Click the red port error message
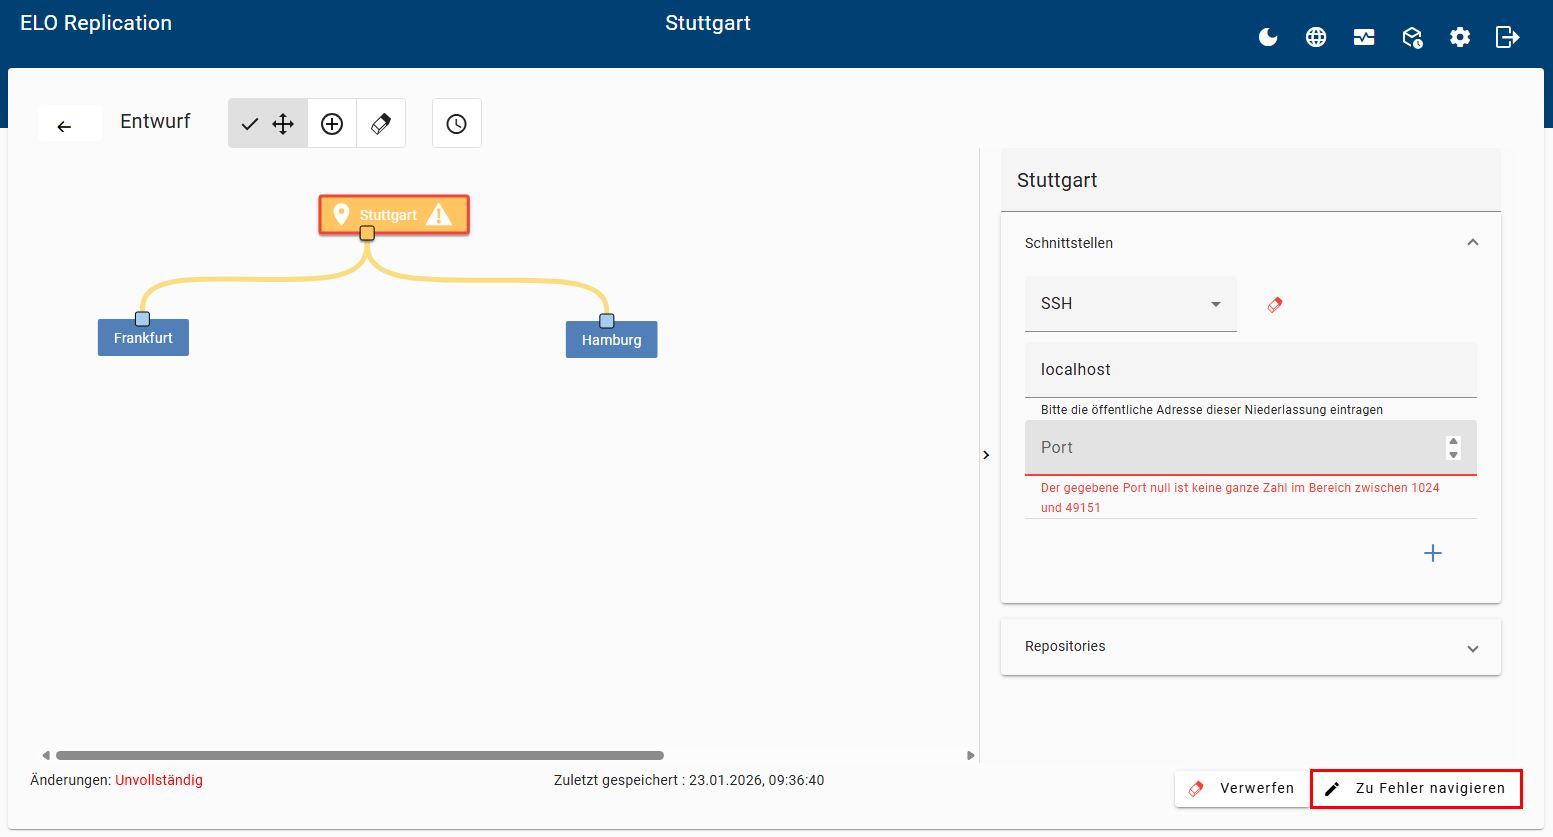Image resolution: width=1553 pixels, height=837 pixels. pyautogui.click(x=1240, y=498)
